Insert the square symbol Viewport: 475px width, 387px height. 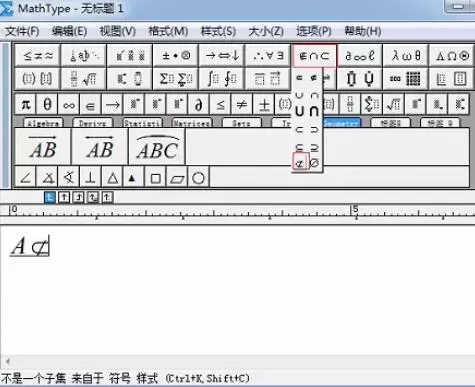pyautogui.click(x=155, y=177)
